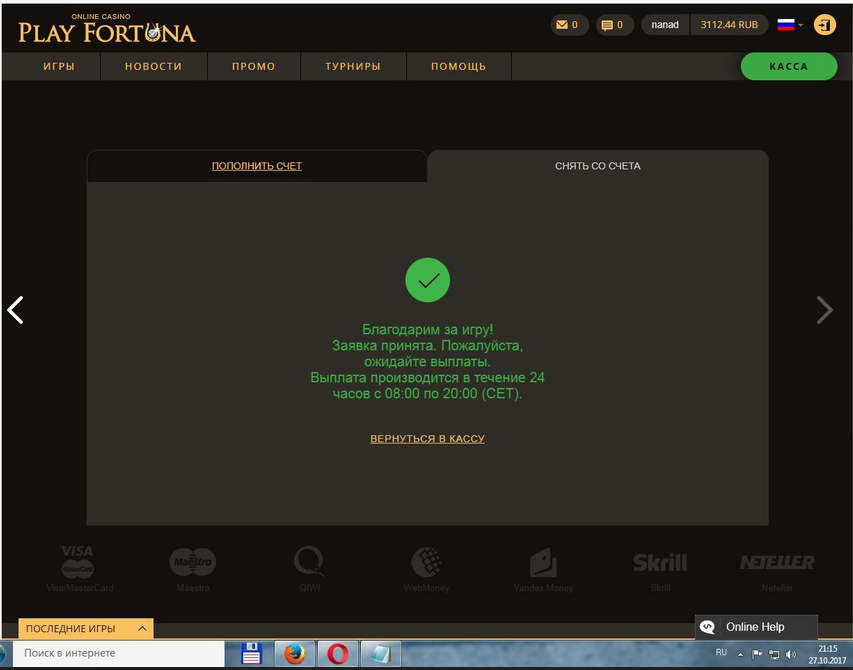
Task: Click the Online Help chat bubble icon
Action: tap(707, 627)
